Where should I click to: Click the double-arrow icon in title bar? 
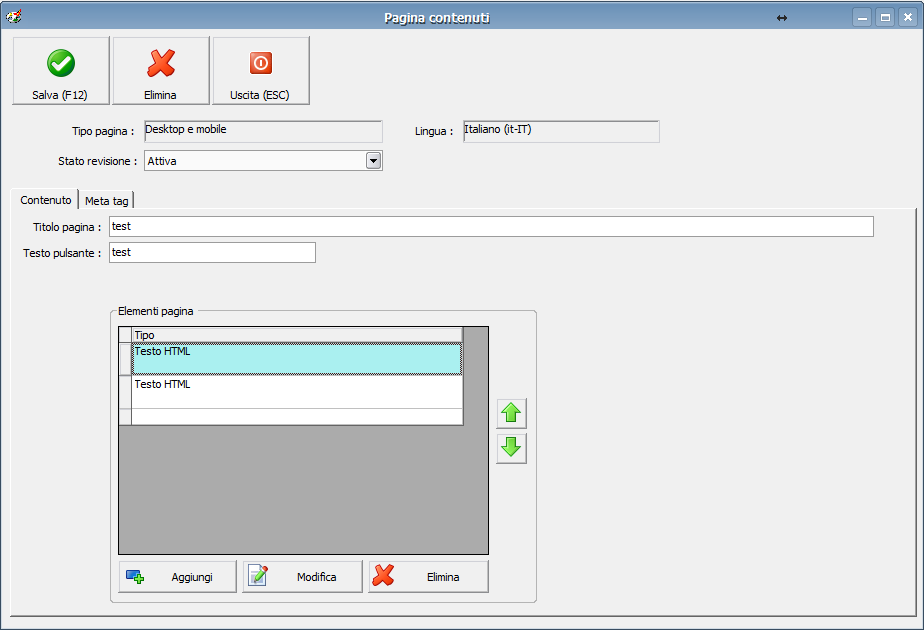coord(782,18)
